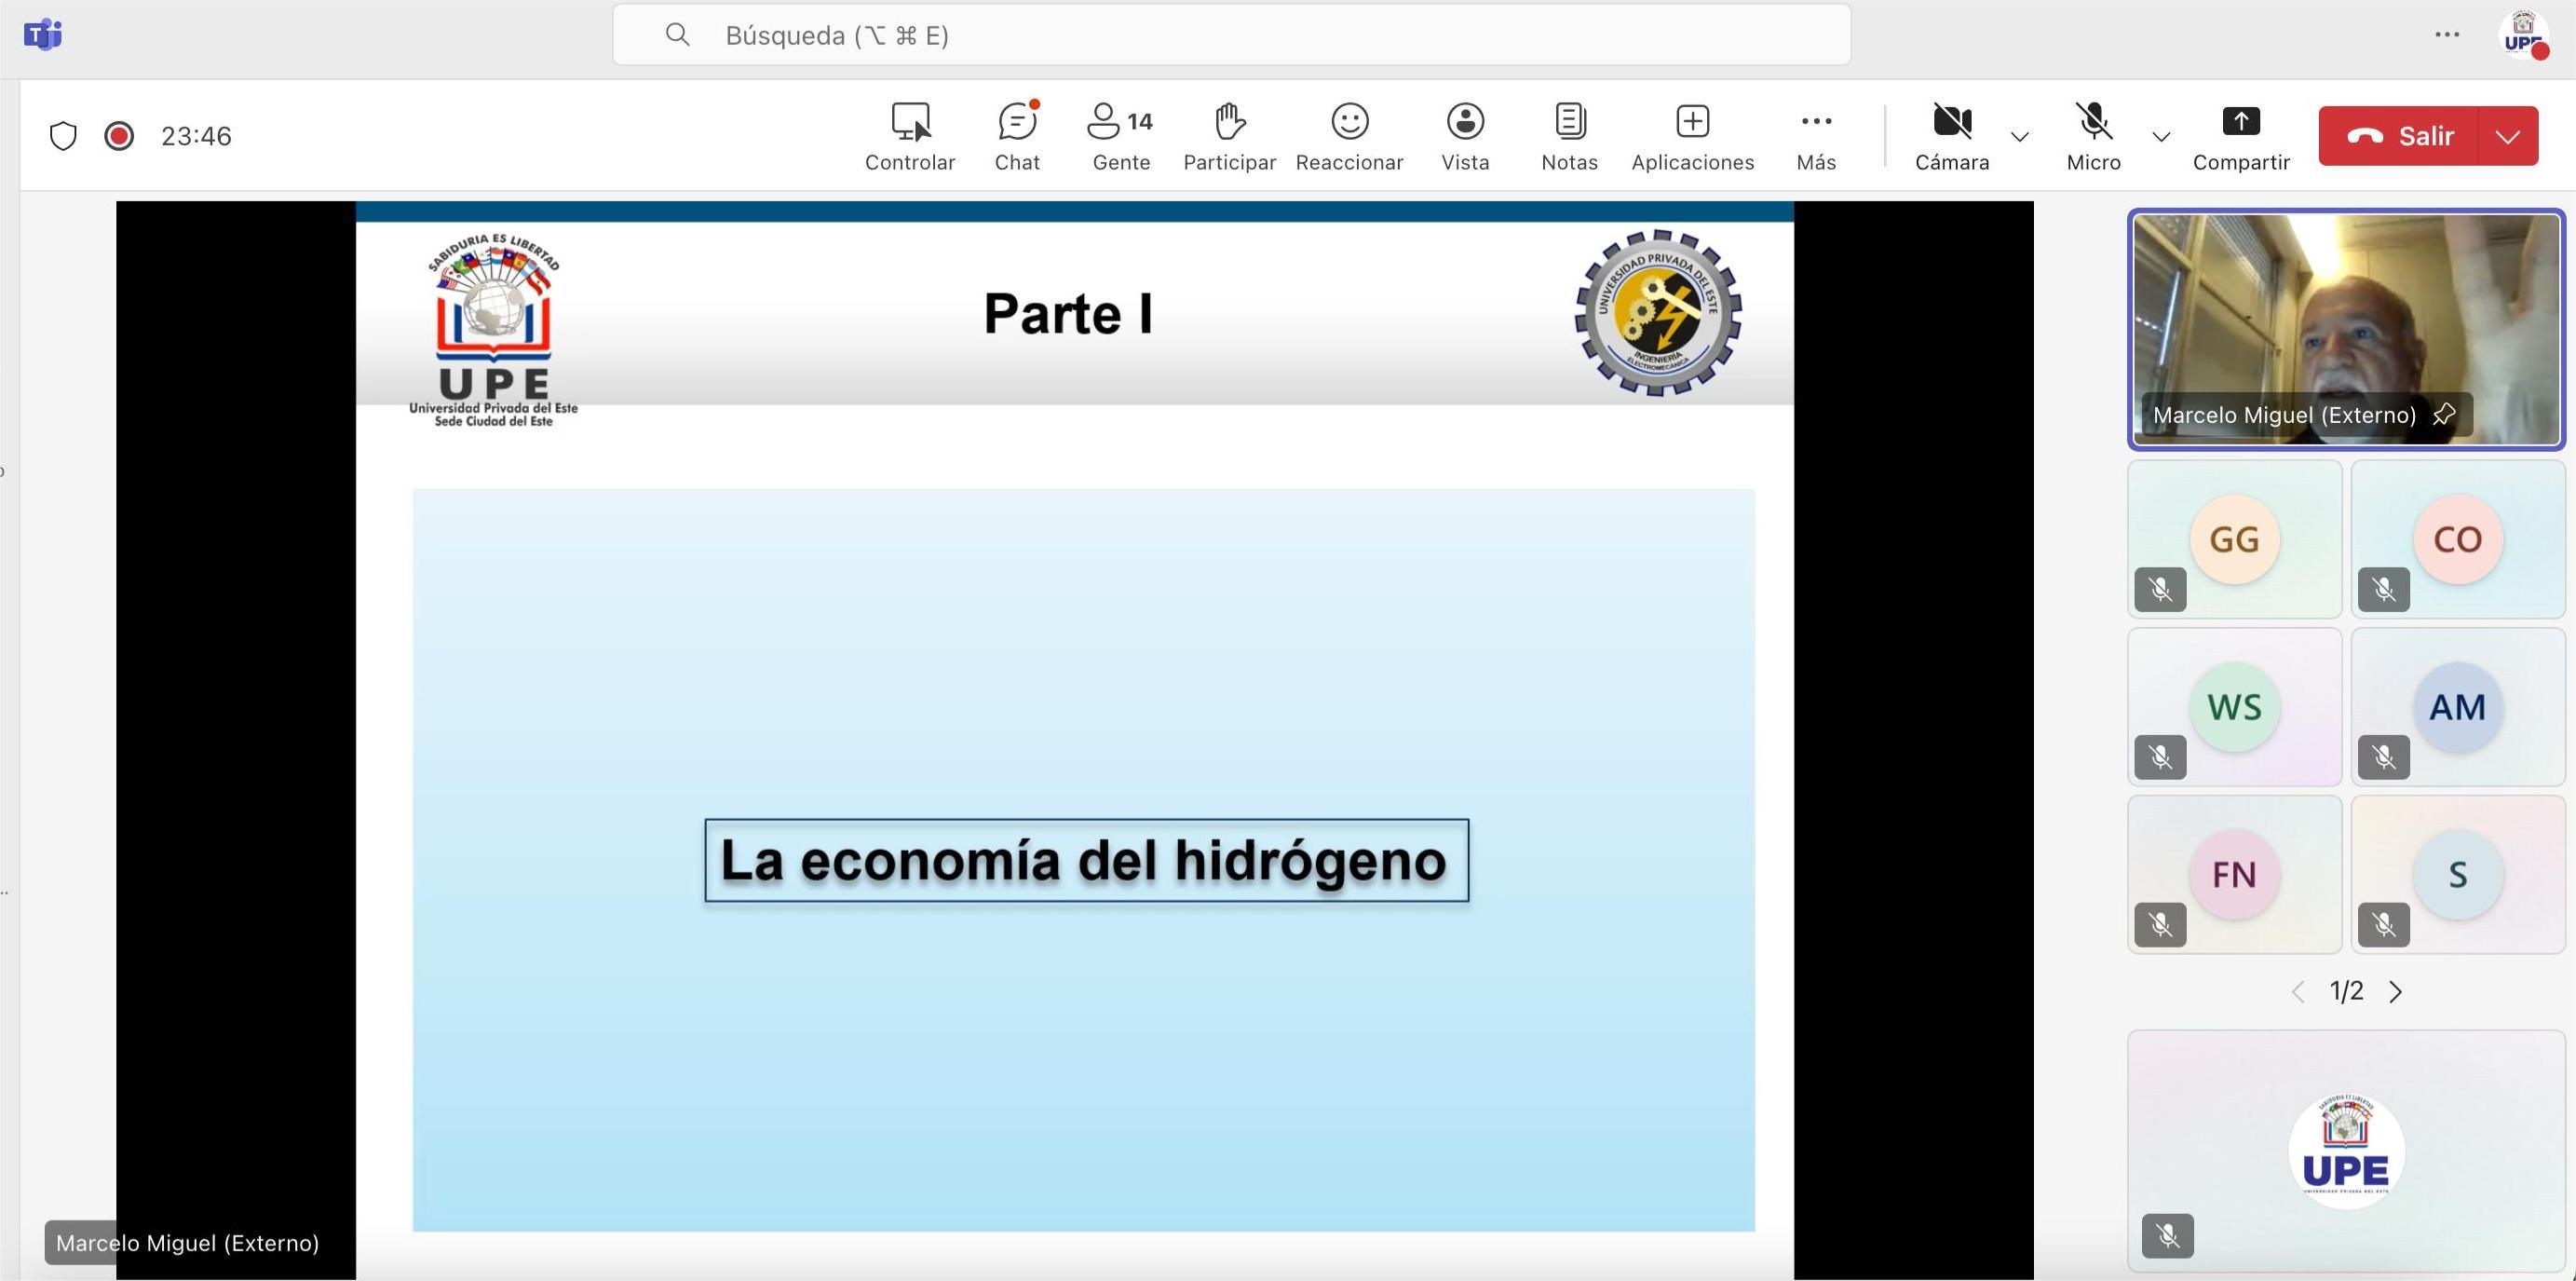Screen dimensions: 2576x1281
Task: Unpin Marcelo Miguel's video
Action: tap(2444, 414)
